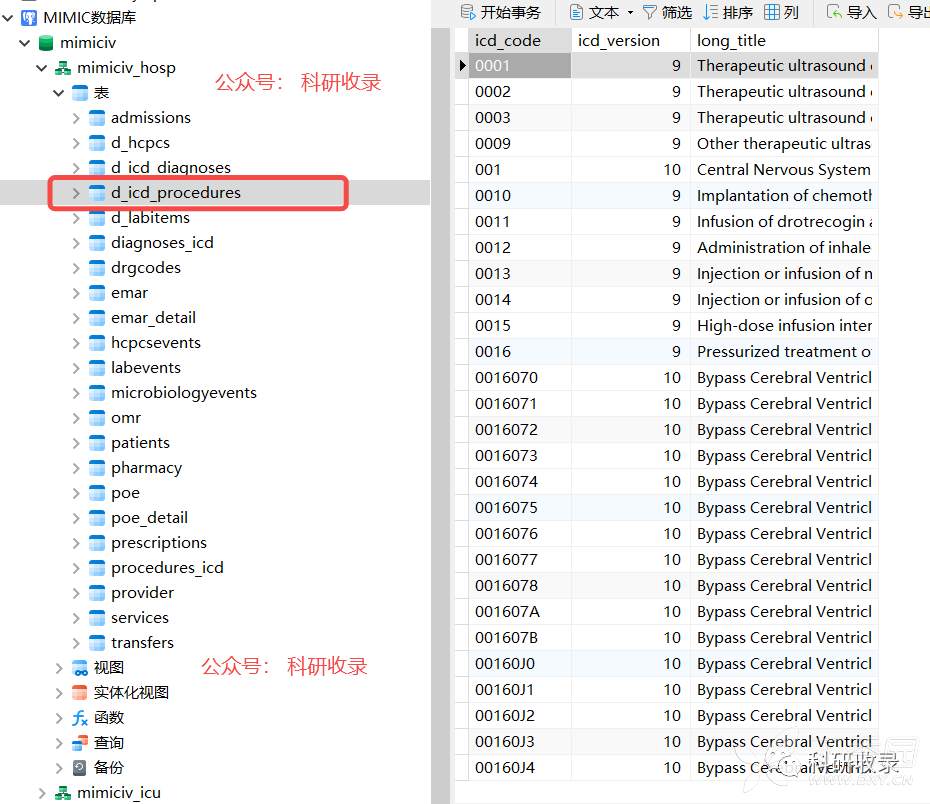This screenshot has height=804, width=930.
Task: Click the Filter (筛选) funnel icon
Action: tap(650, 12)
